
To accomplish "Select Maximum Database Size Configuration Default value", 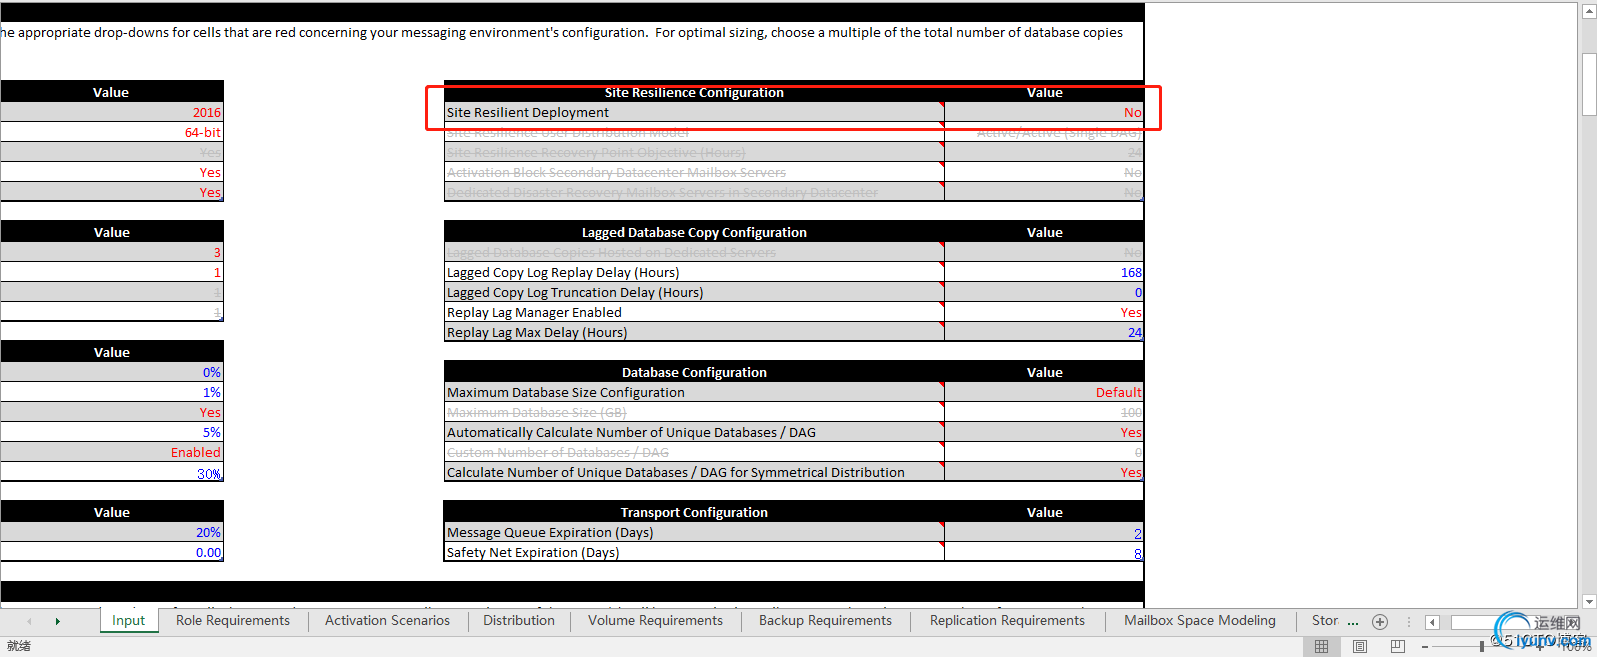I will tap(1044, 392).
